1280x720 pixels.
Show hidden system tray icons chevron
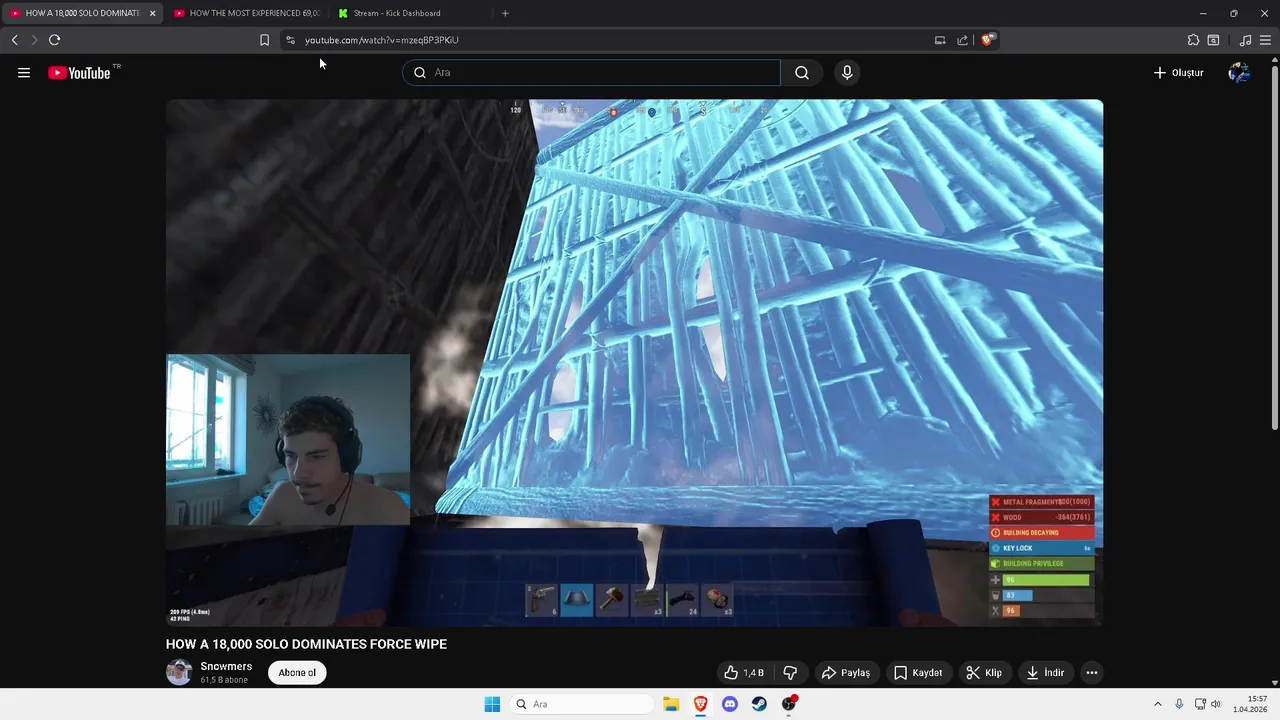1158,704
